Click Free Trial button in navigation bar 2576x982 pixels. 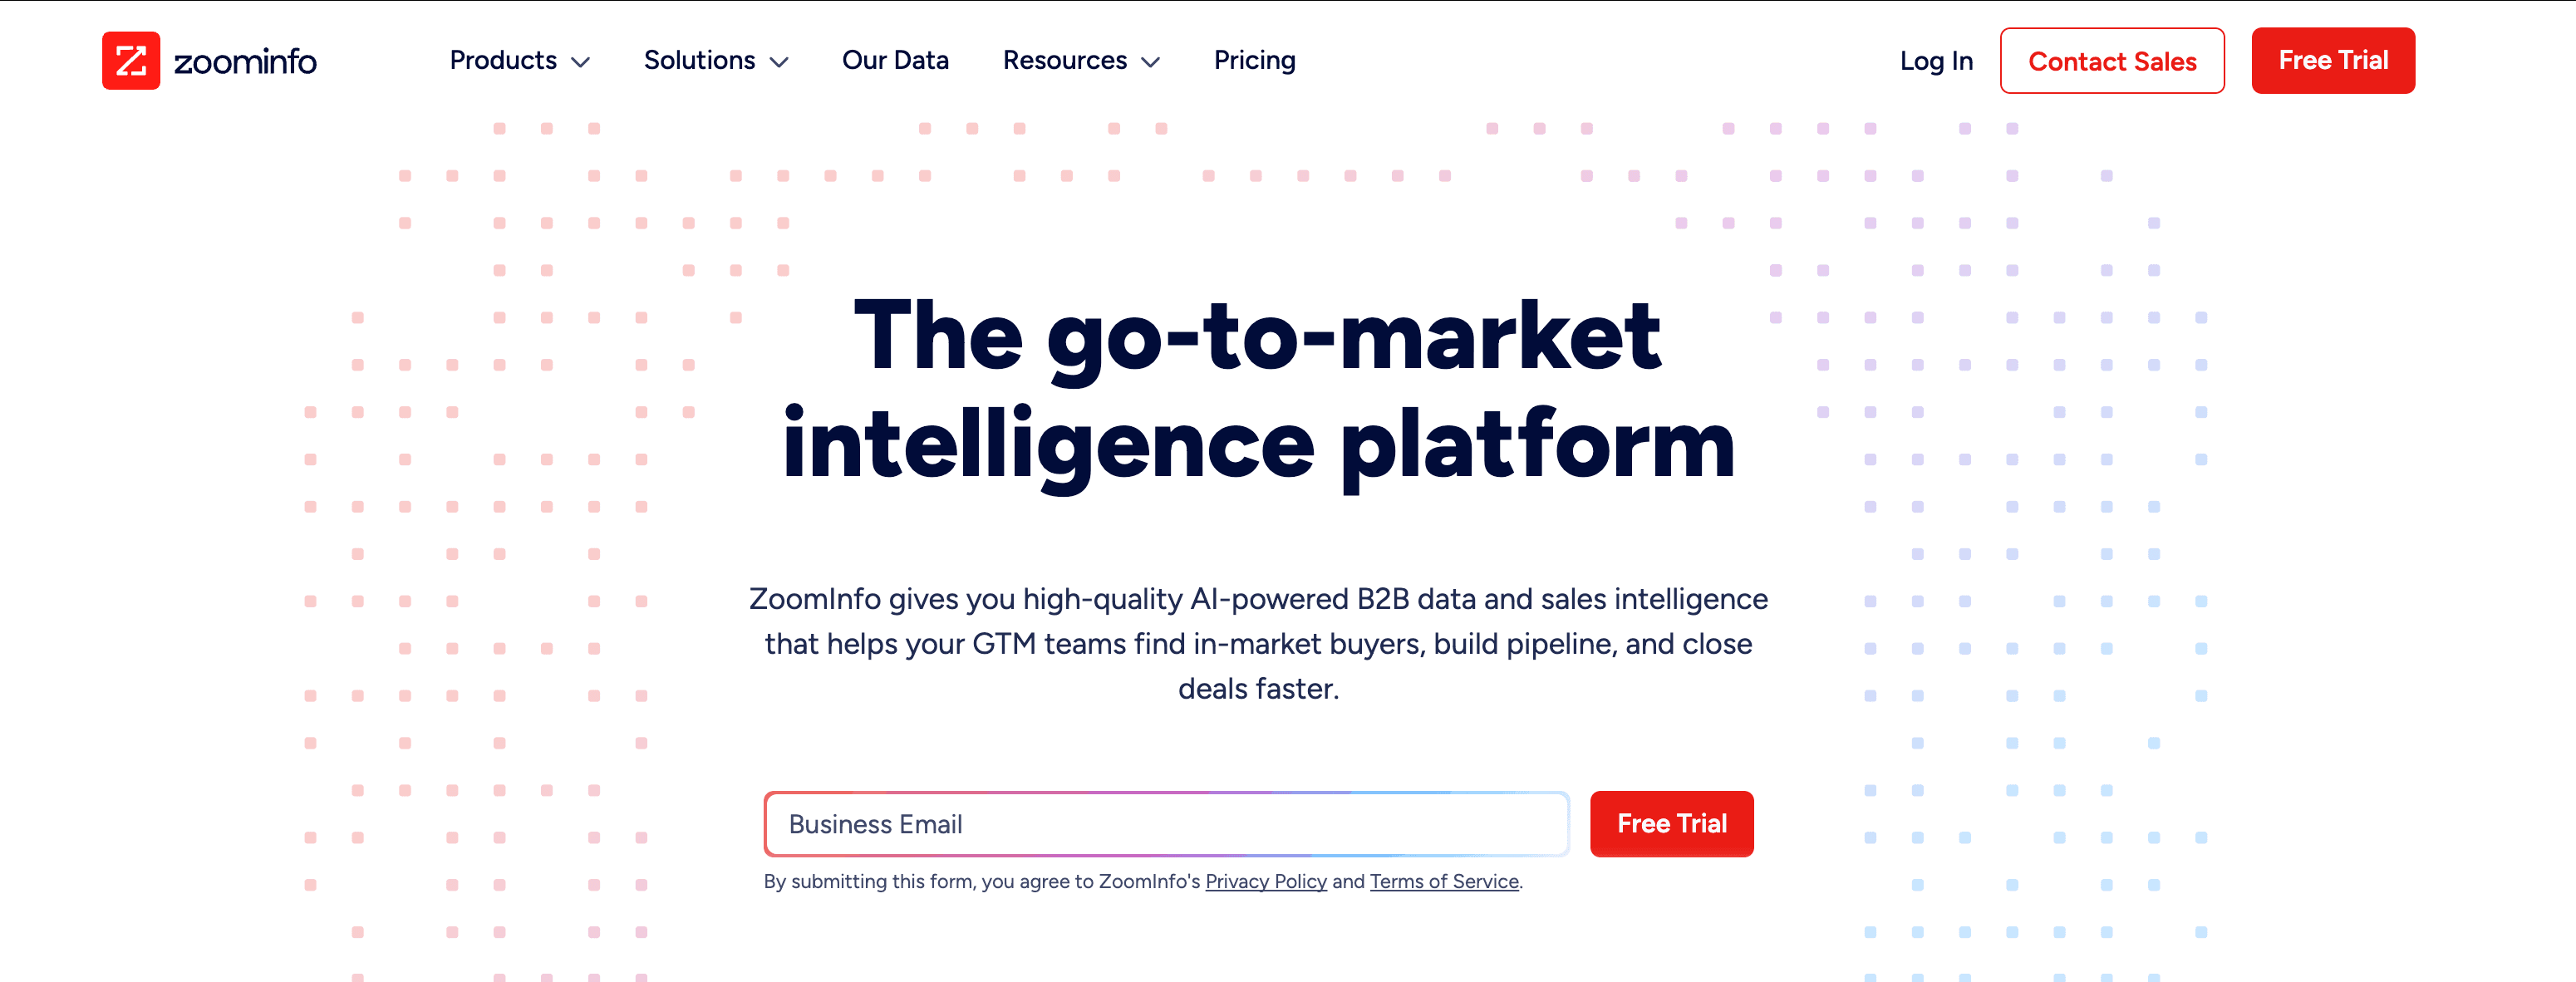[x=2333, y=61]
